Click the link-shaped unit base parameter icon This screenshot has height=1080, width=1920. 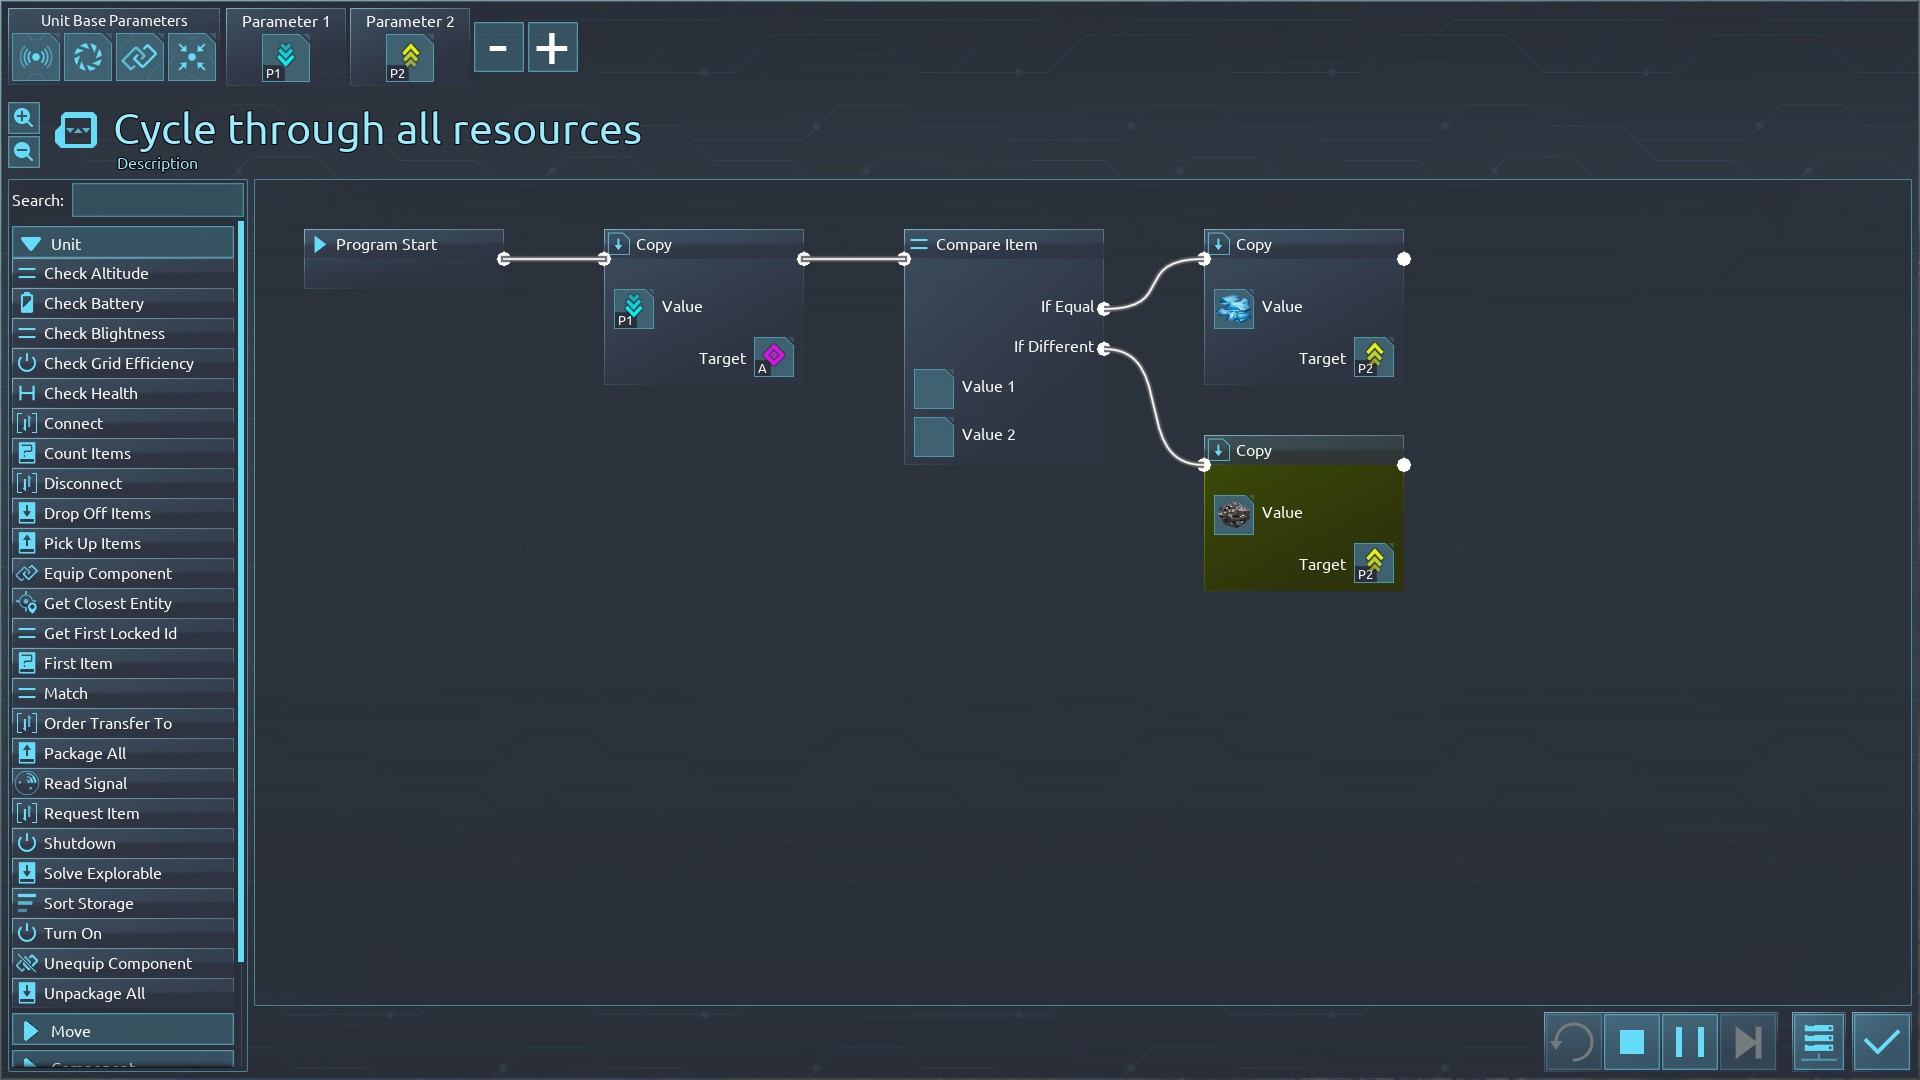140,57
